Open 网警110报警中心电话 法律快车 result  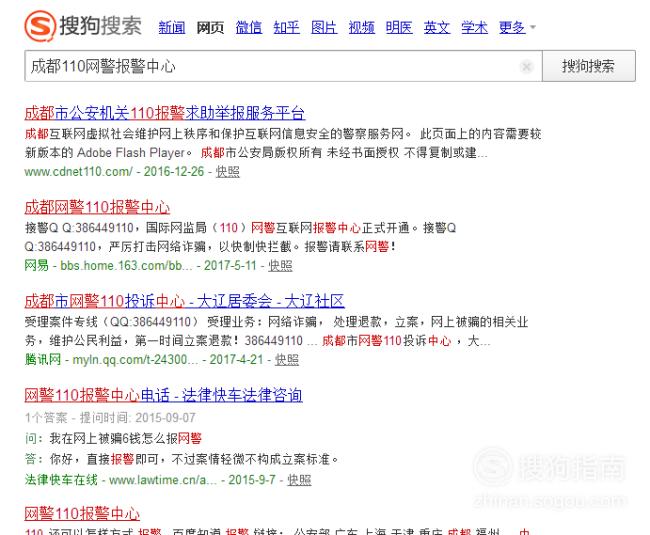(x=163, y=395)
